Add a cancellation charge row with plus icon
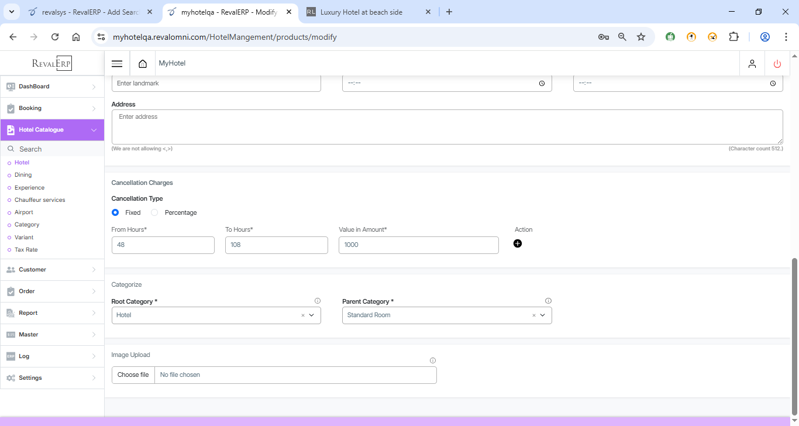This screenshot has height=426, width=799. pos(517,244)
